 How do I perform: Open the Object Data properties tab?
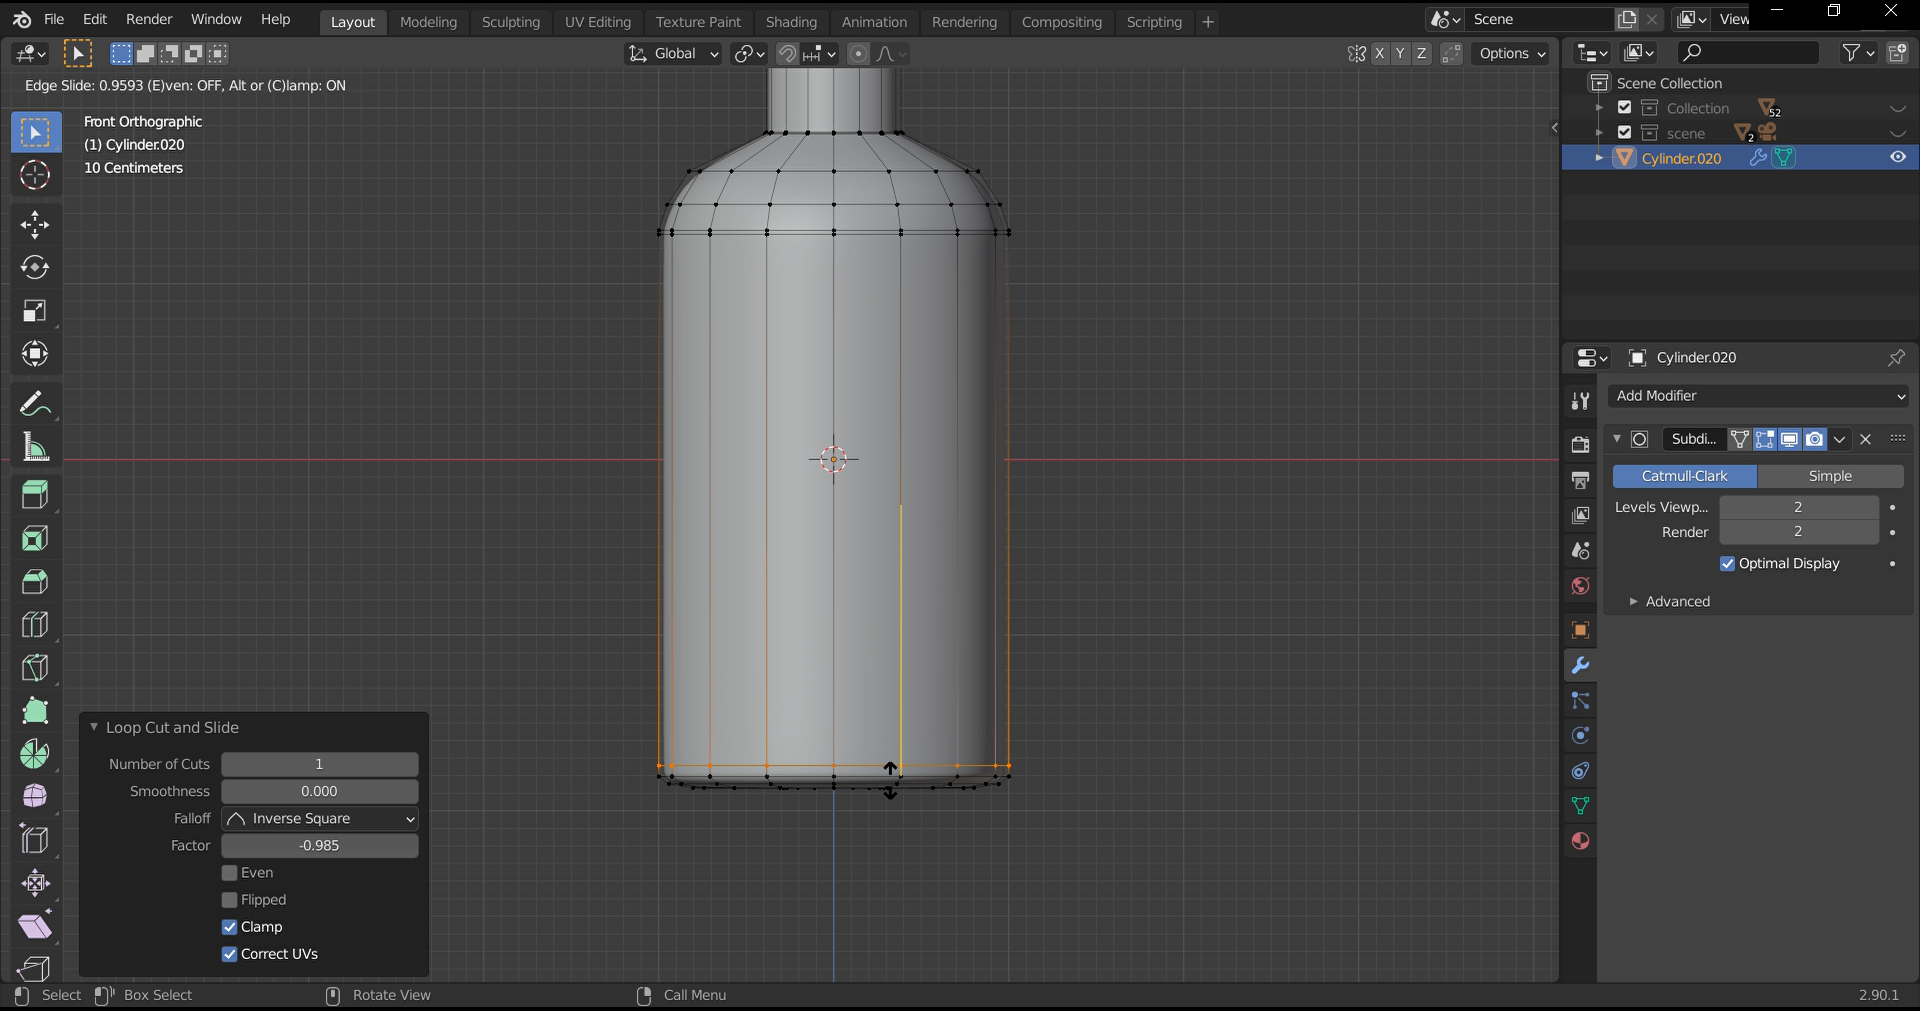click(1580, 806)
